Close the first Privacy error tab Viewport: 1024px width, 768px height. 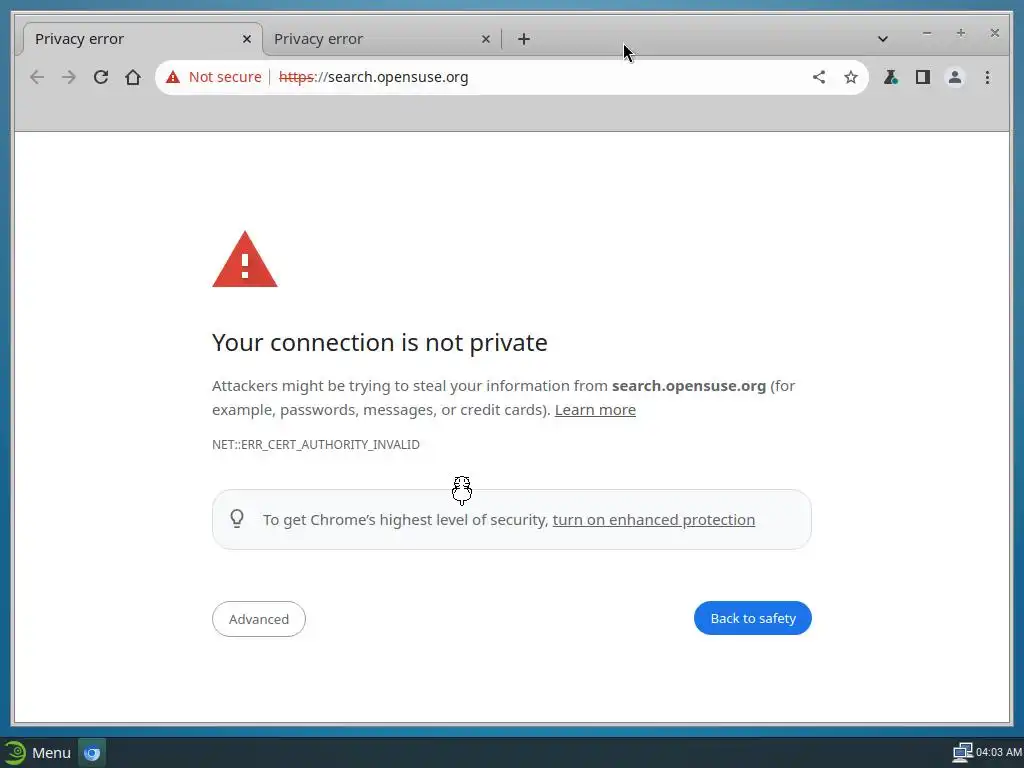click(247, 39)
